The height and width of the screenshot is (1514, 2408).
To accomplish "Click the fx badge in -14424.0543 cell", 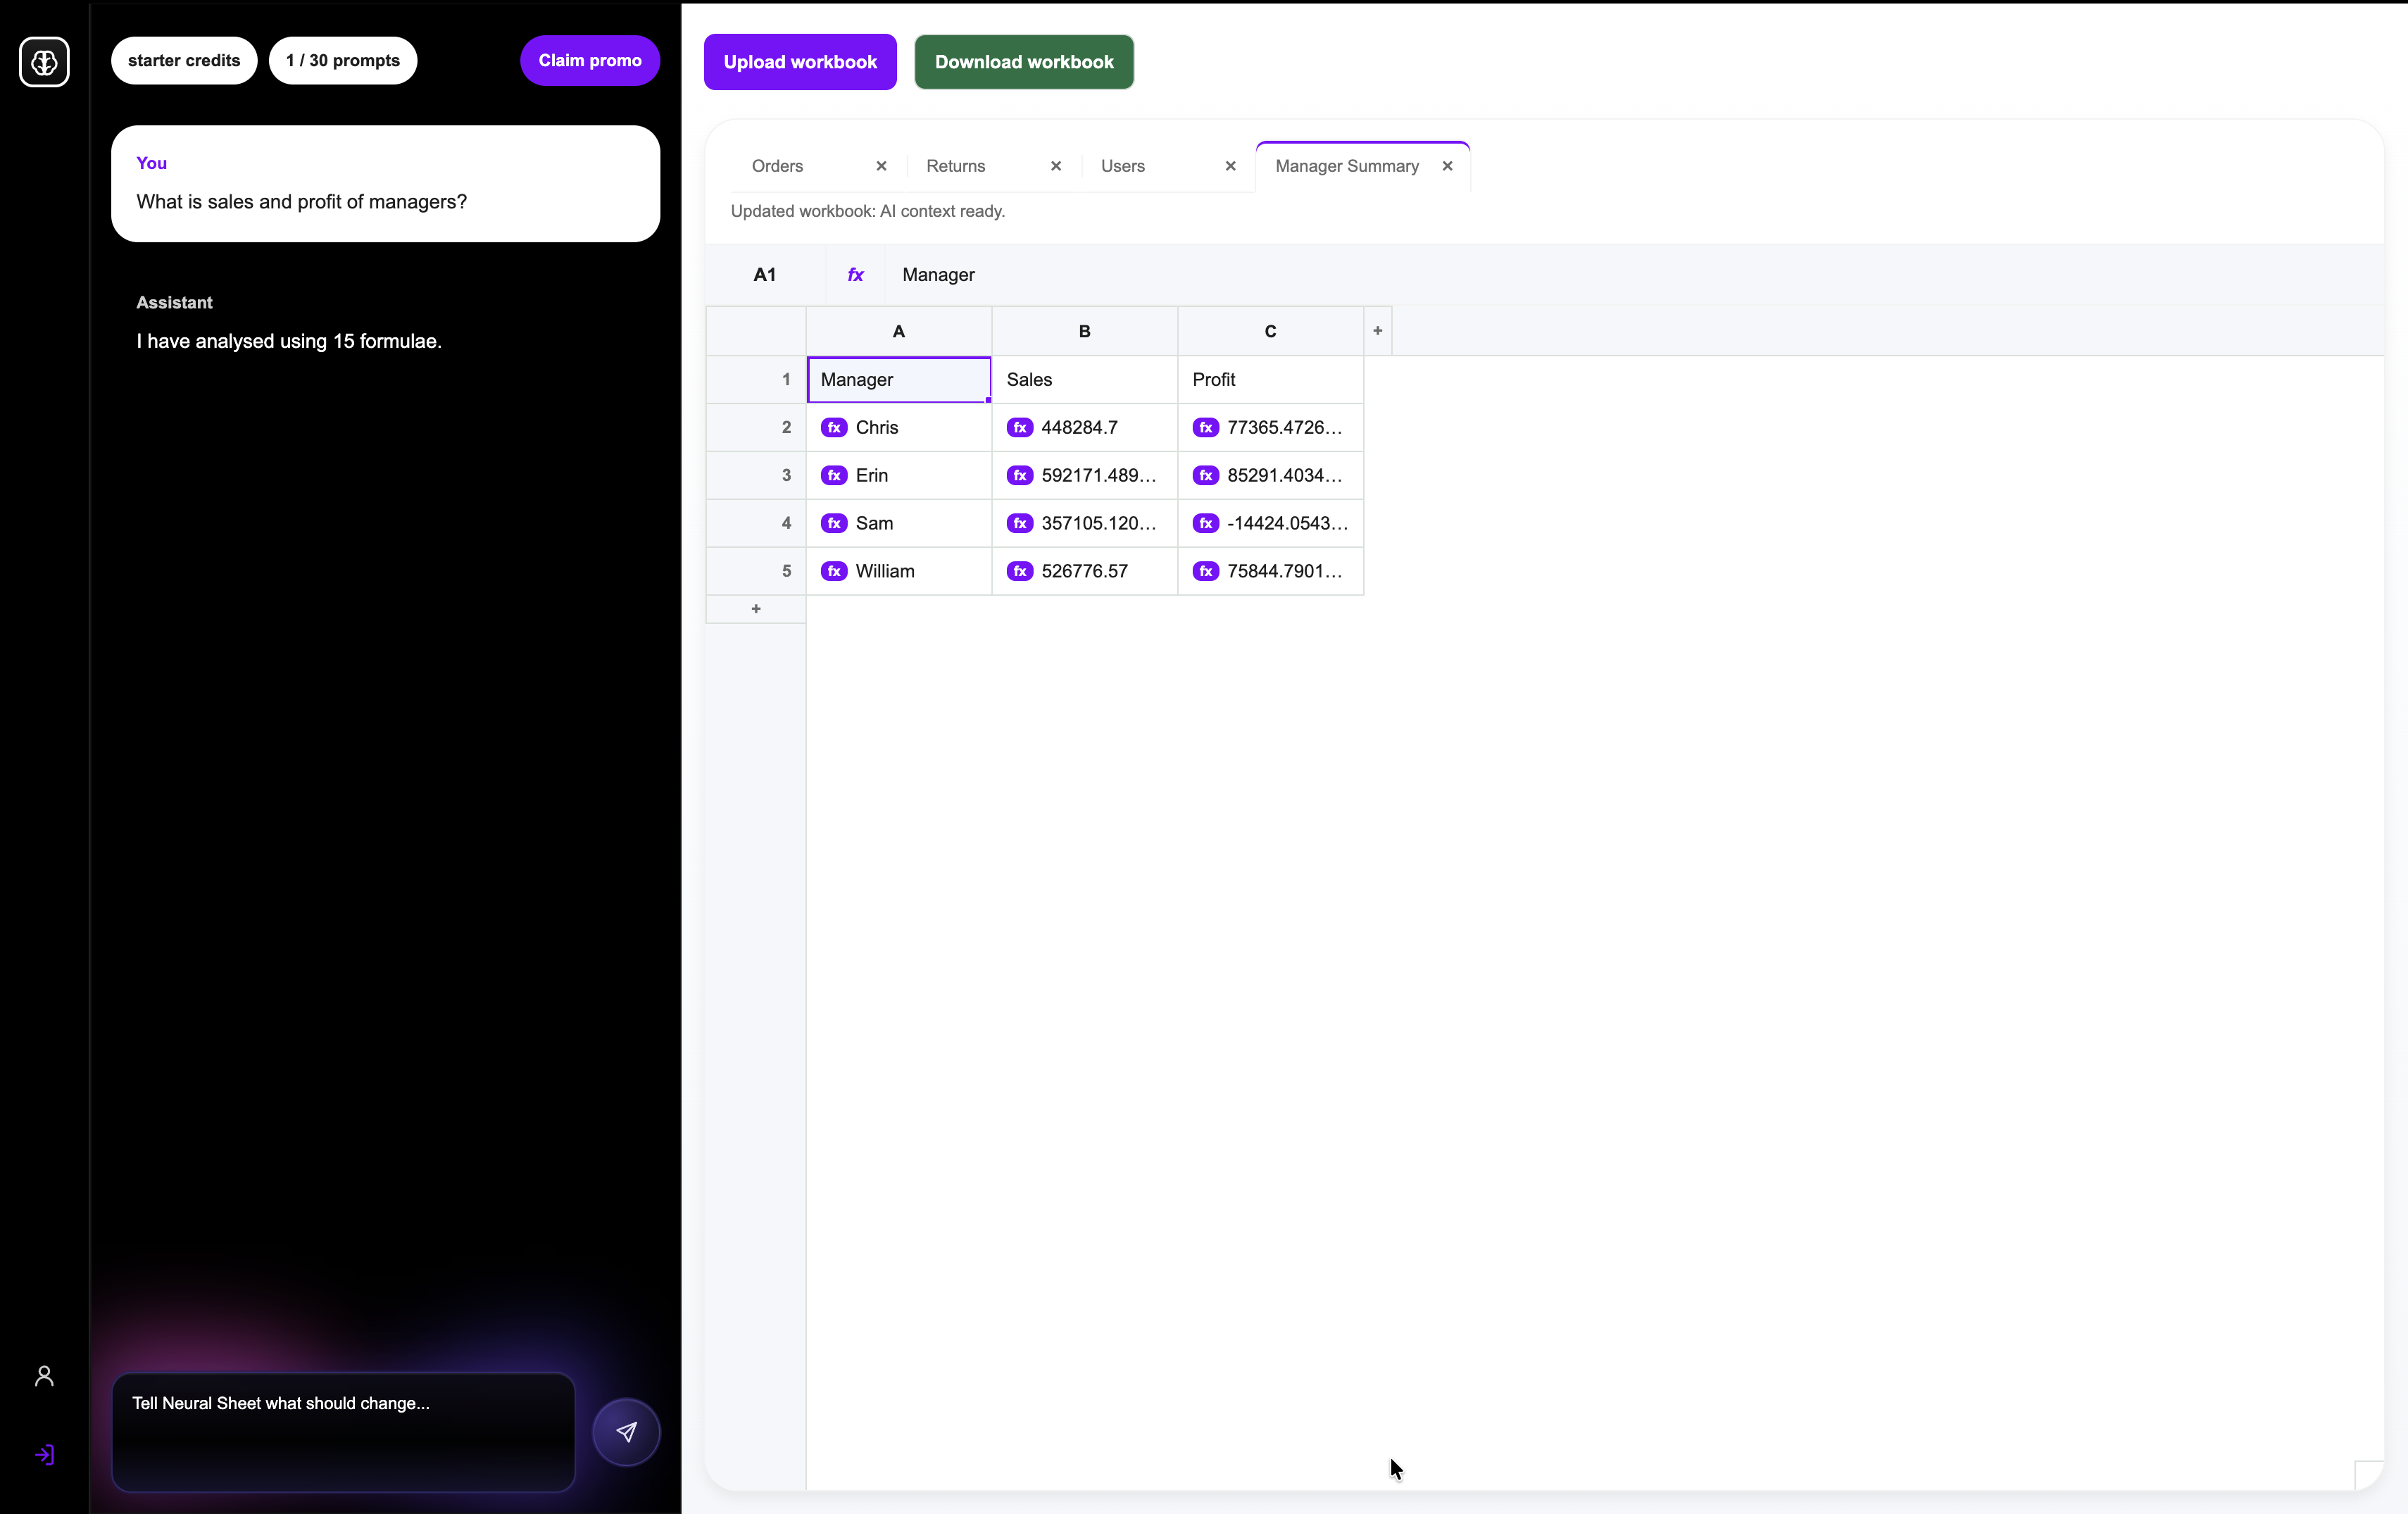I will [x=1206, y=523].
